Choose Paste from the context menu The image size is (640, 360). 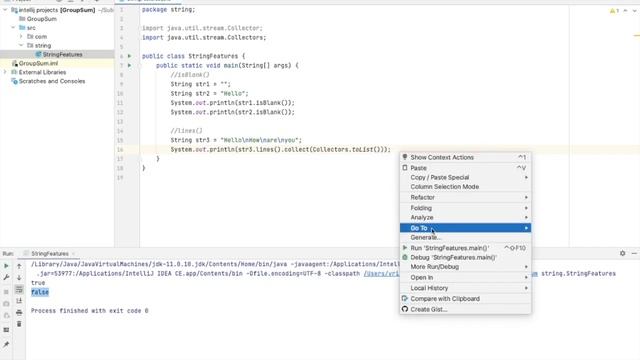465,168
